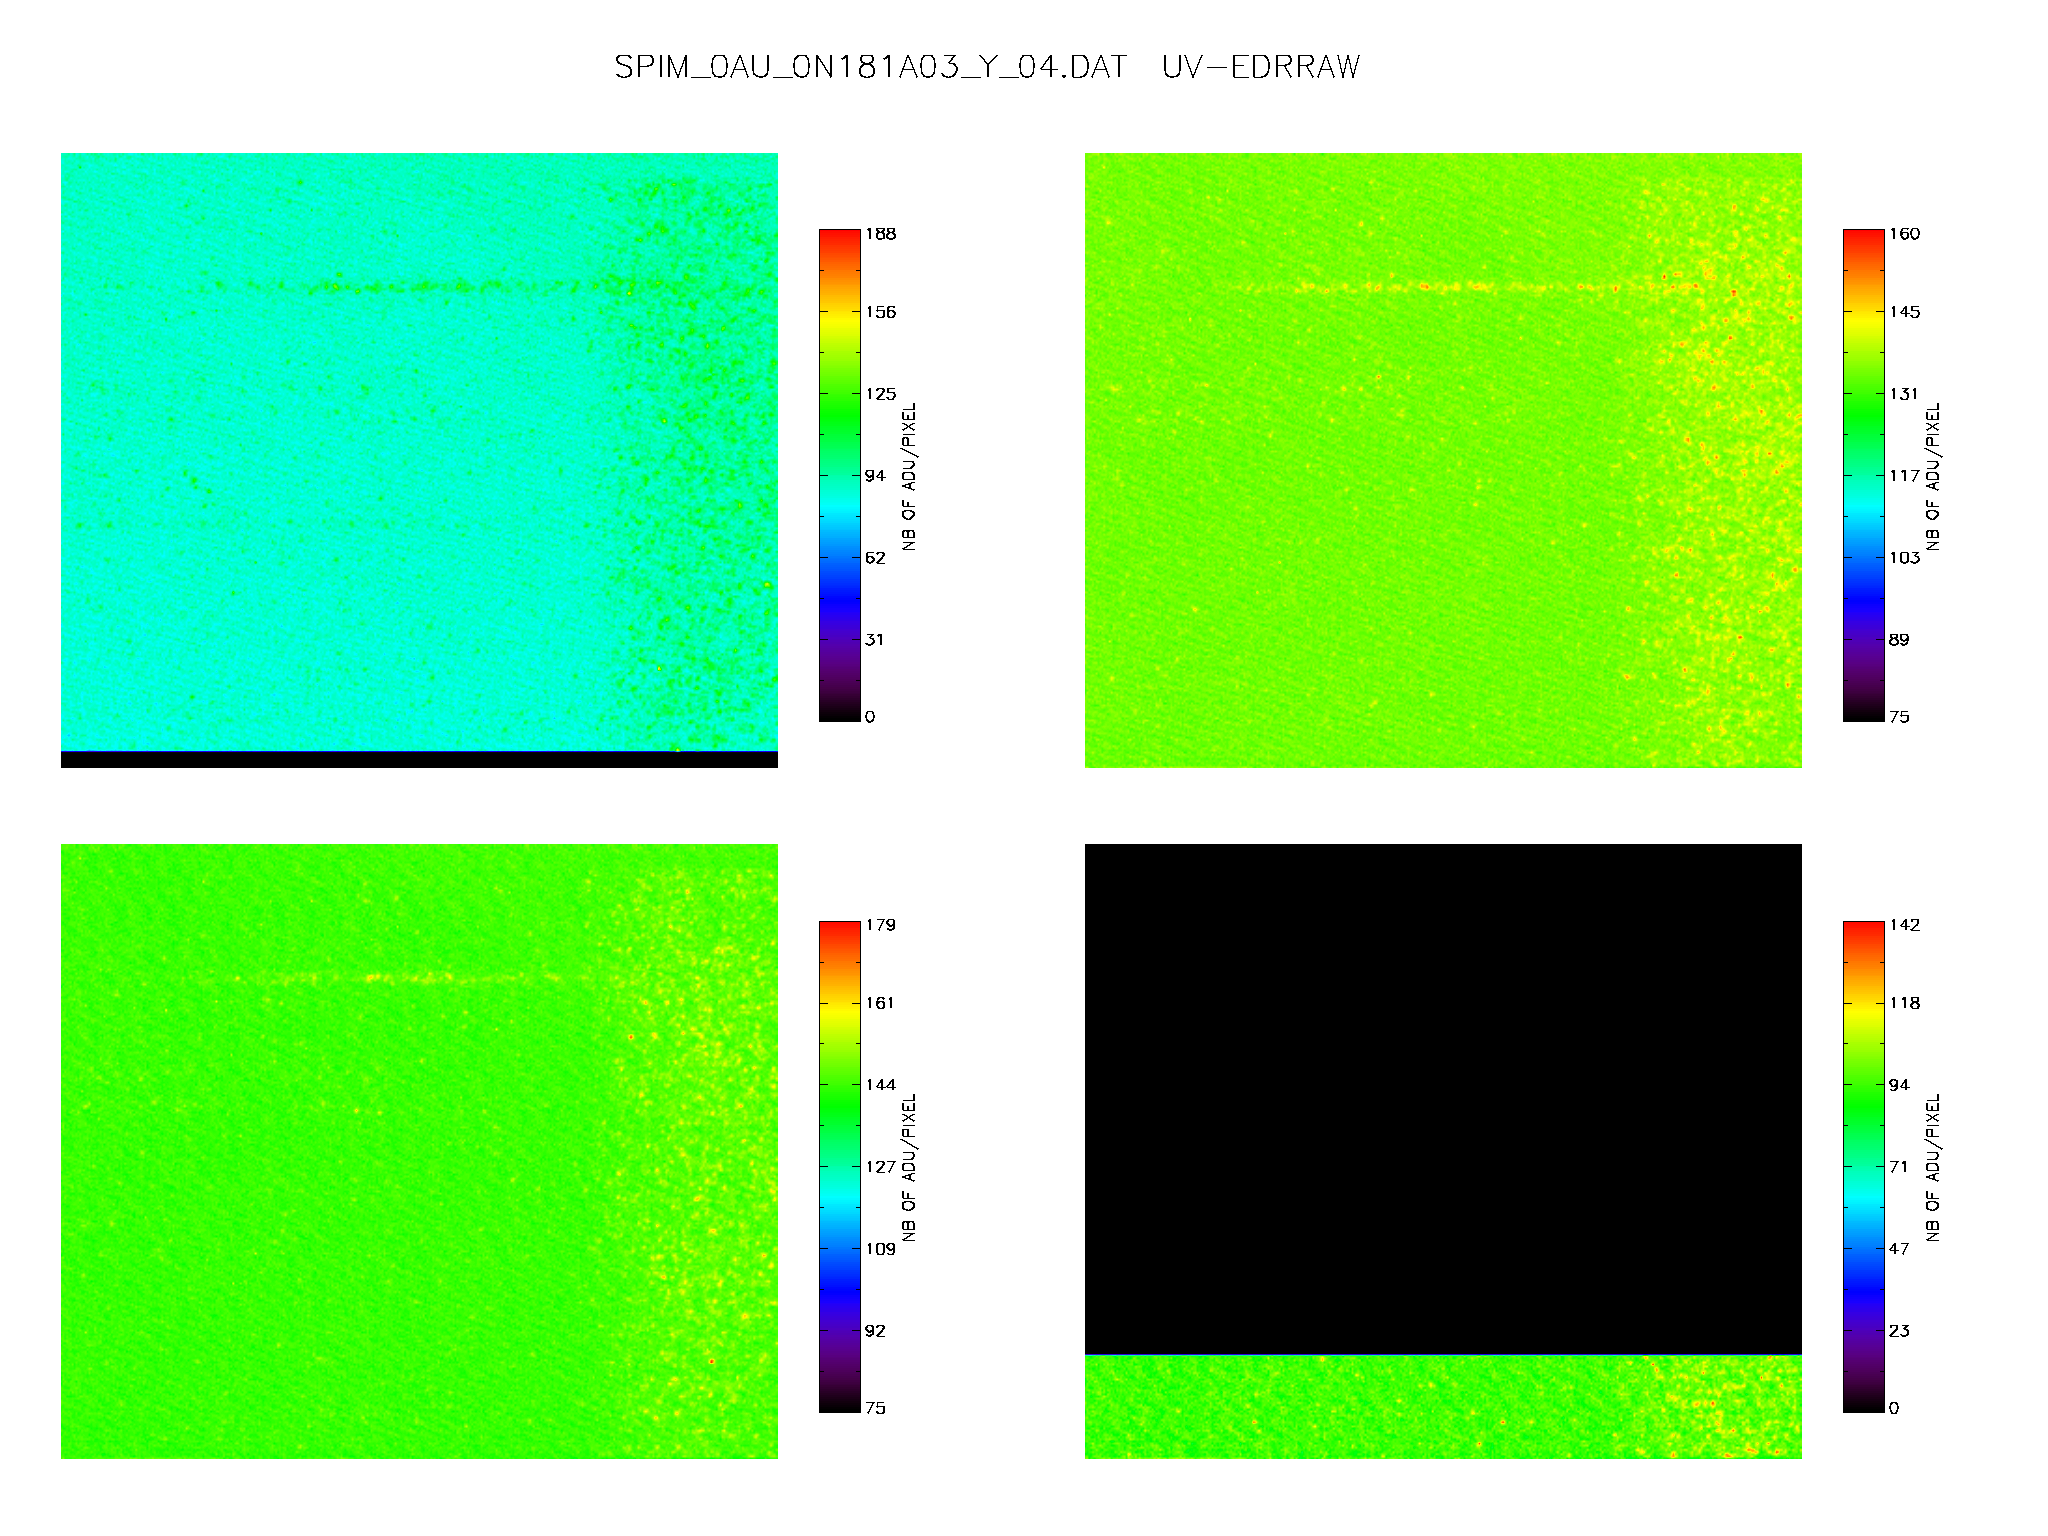The height and width of the screenshot is (1536, 2048).
Task: Select the top-left cyan image panel
Action: (419, 460)
